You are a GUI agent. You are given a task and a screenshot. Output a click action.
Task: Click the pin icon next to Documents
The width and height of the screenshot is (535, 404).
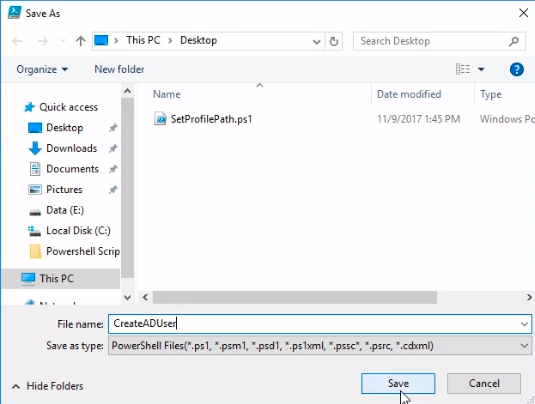[x=113, y=169]
